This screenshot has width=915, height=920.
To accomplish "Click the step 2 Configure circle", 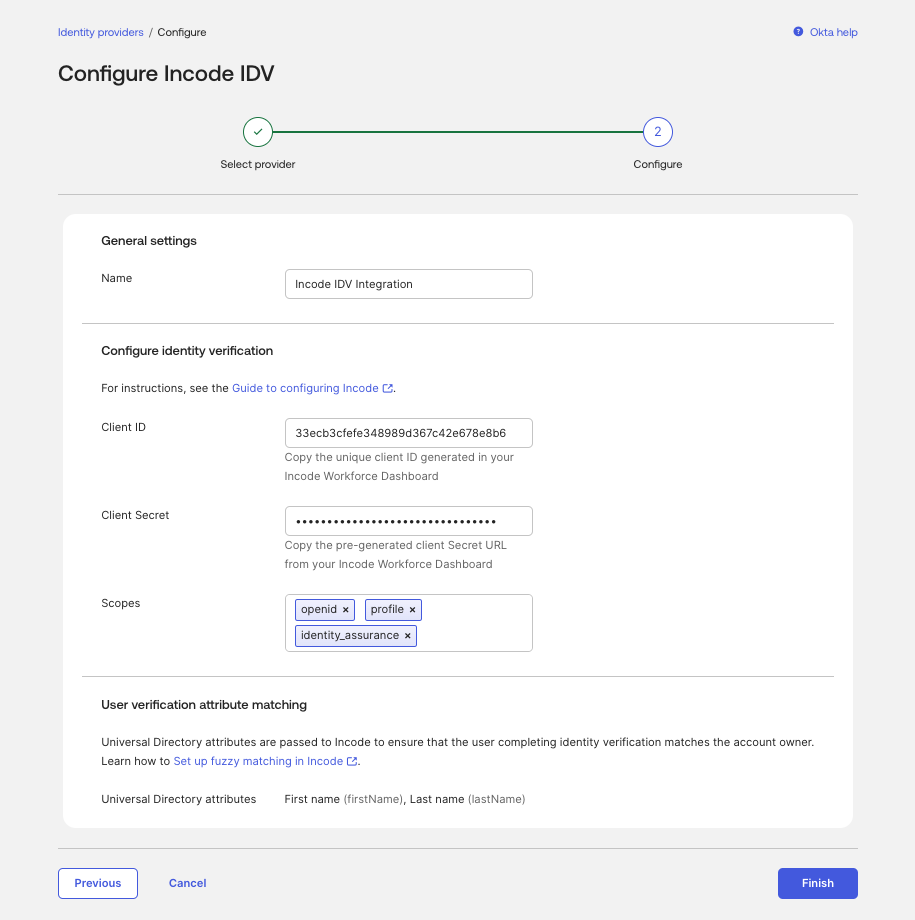I will tap(657, 132).
